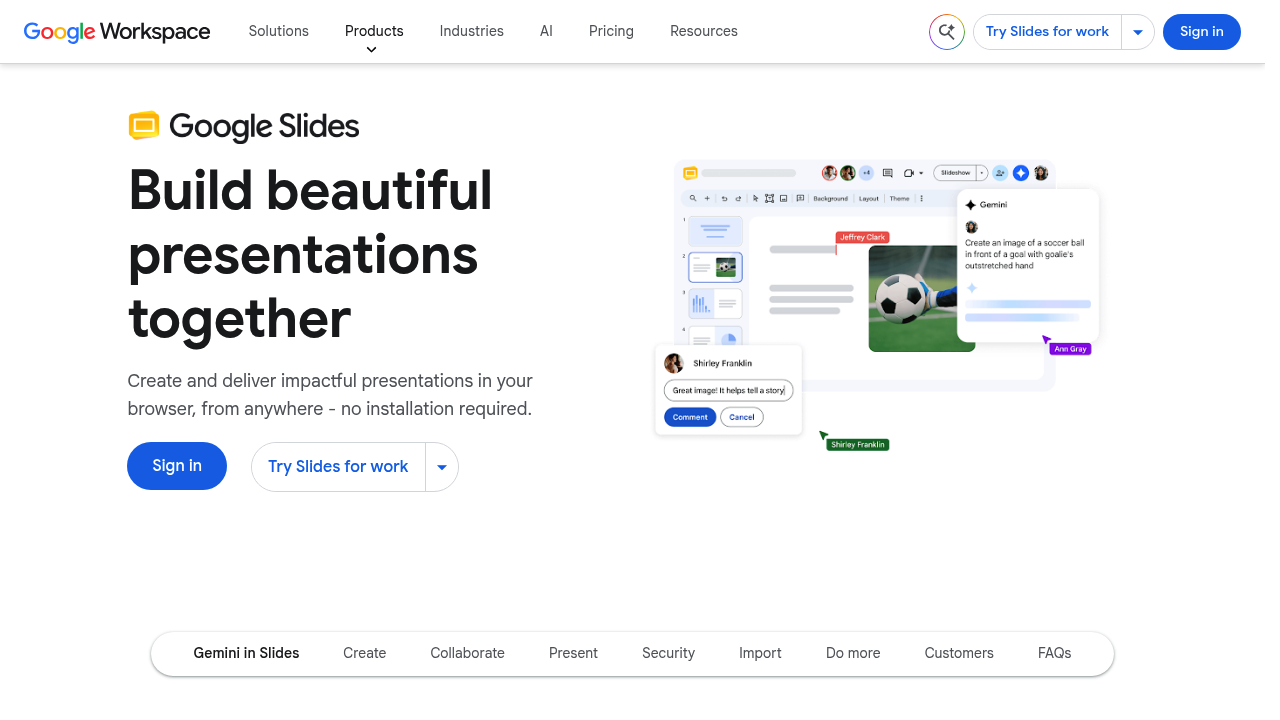Go to the AI menu item
Image resolution: width=1280 pixels, height=720 pixels.
[x=546, y=31]
